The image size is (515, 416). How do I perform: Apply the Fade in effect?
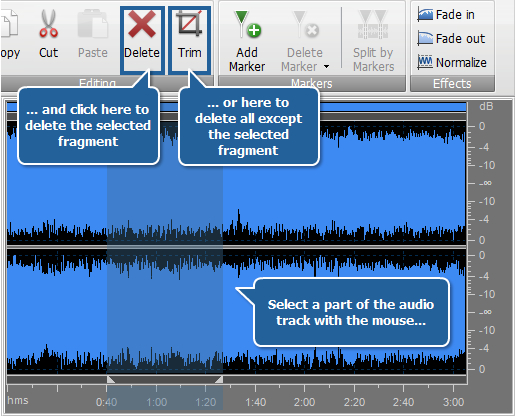point(446,15)
